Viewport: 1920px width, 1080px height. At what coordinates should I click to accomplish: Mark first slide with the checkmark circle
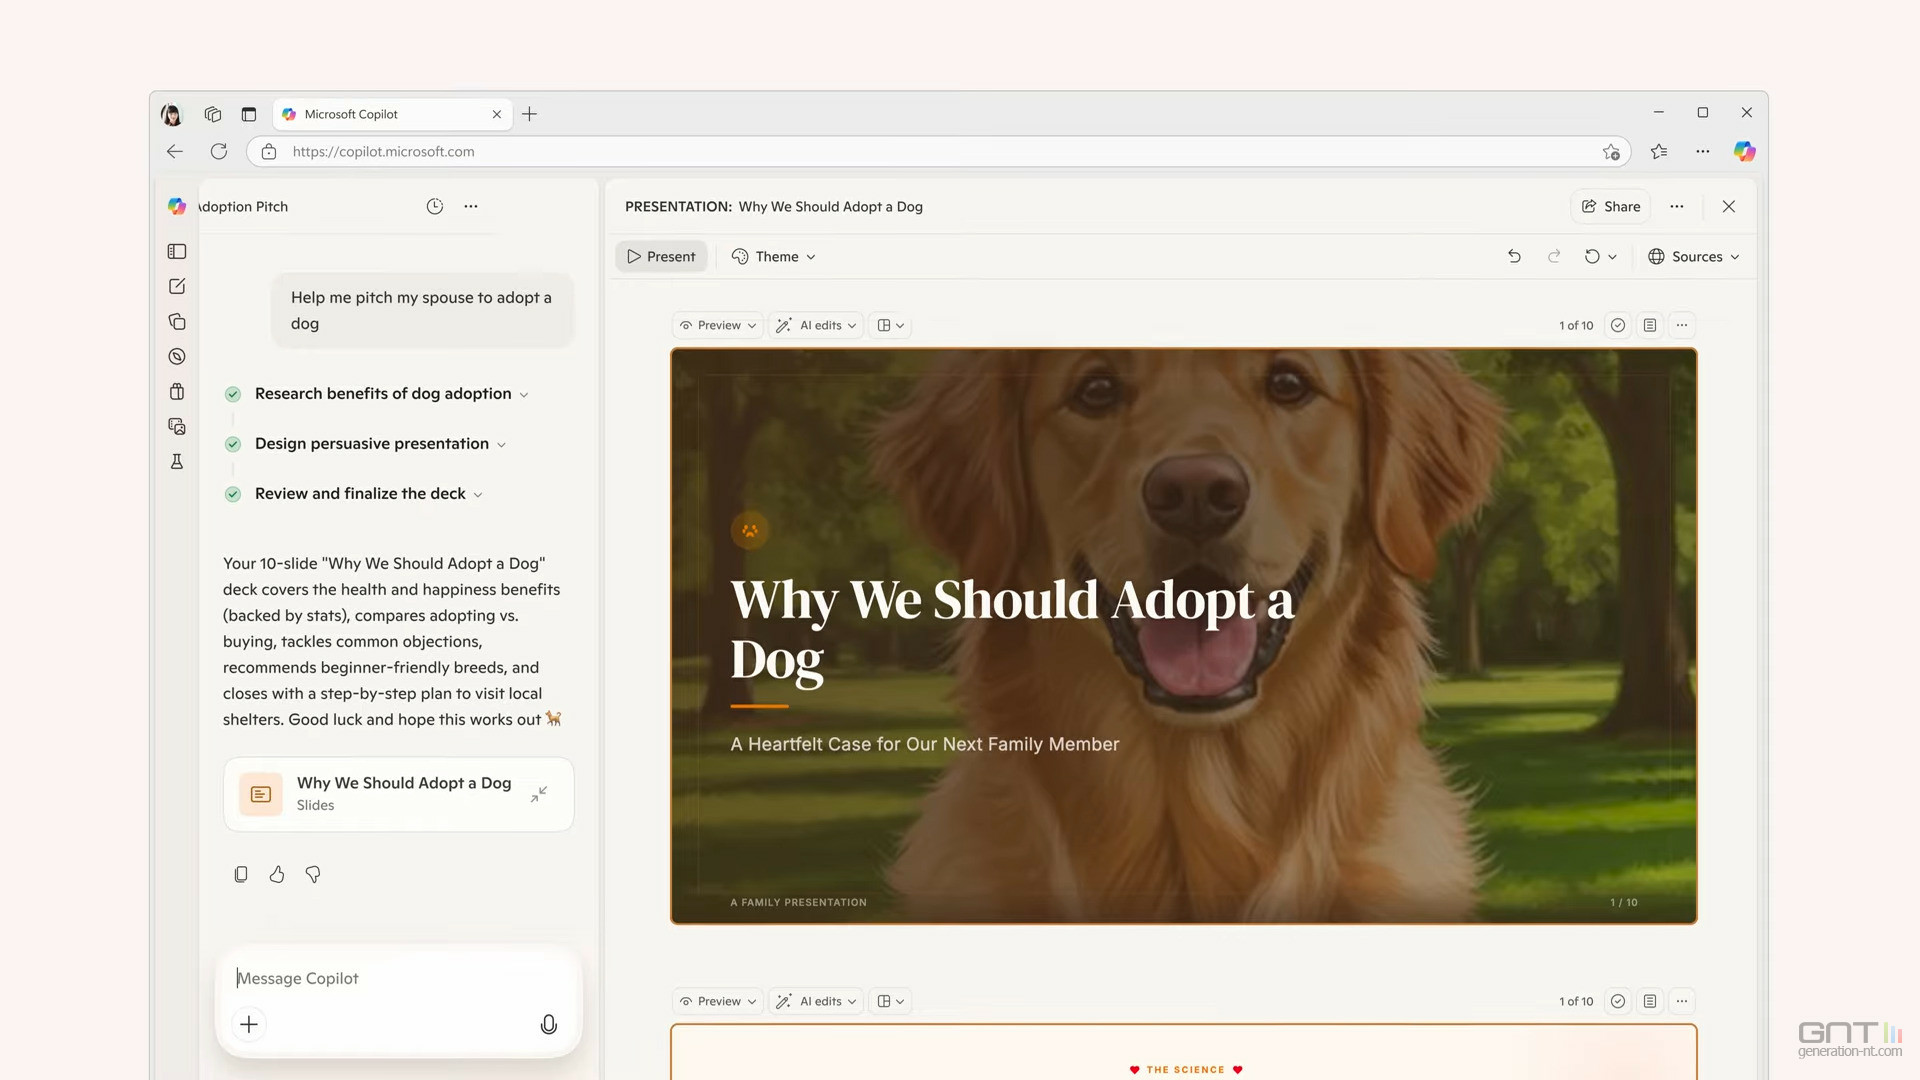1618,325
